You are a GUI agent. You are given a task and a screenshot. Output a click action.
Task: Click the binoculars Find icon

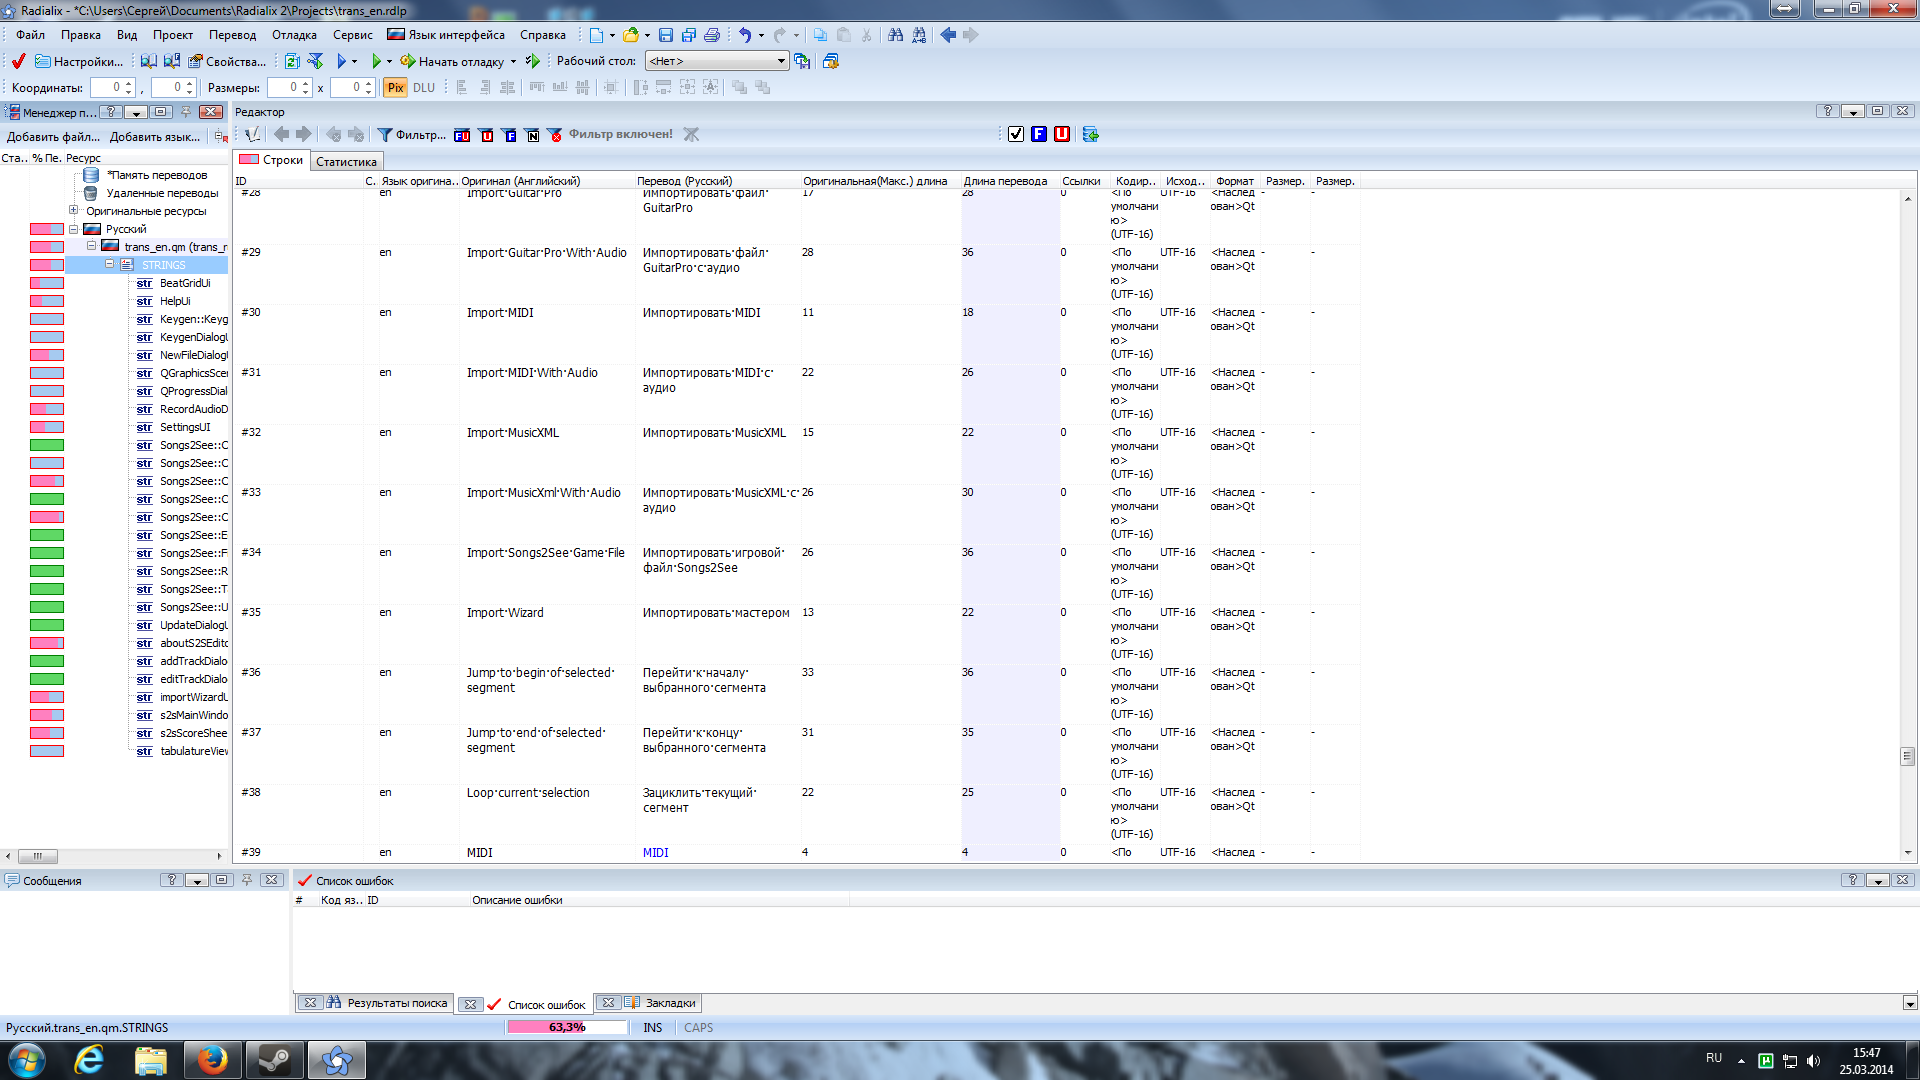click(x=895, y=35)
